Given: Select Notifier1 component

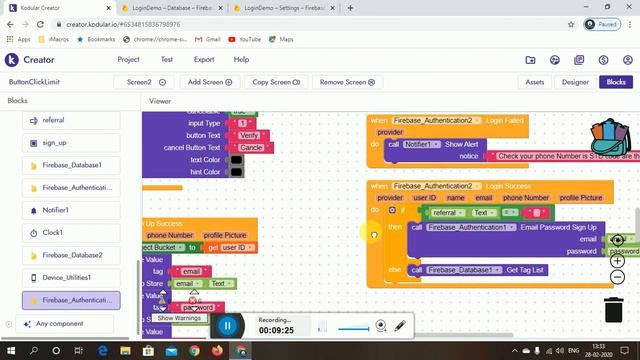Looking at the screenshot, I should (71, 210).
